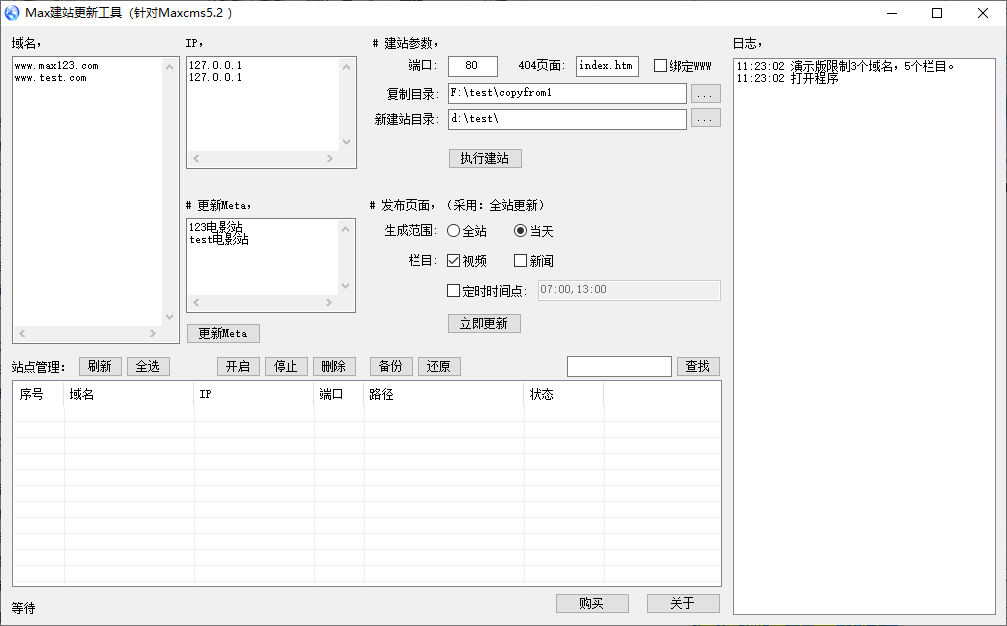Screen dimensions: 1007x626
Task: Click the 更新Meta button
Action: click(223, 333)
